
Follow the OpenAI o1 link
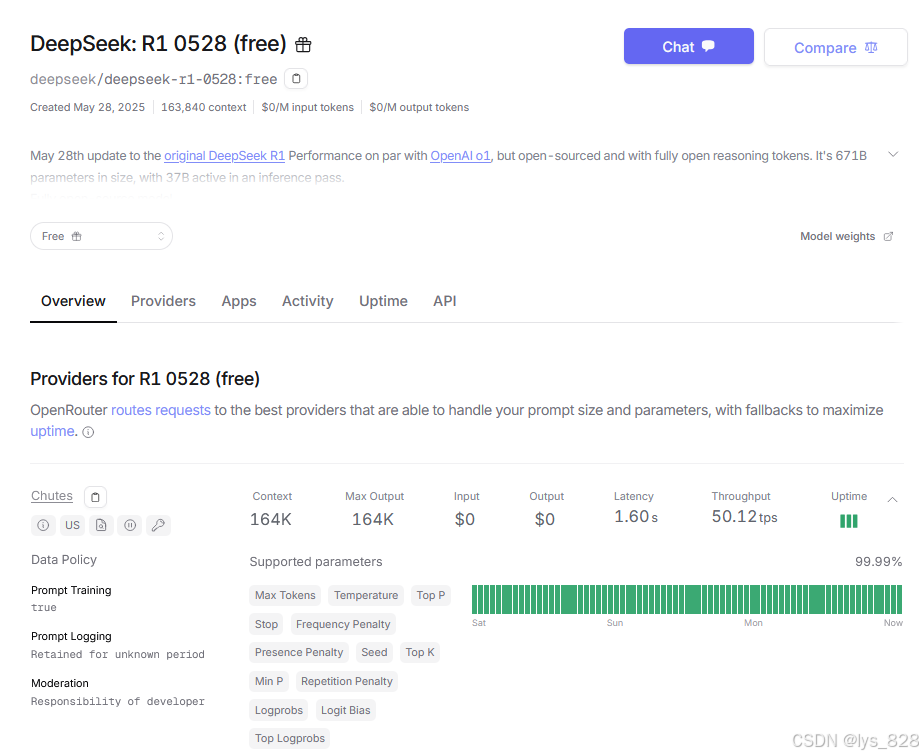click(460, 155)
